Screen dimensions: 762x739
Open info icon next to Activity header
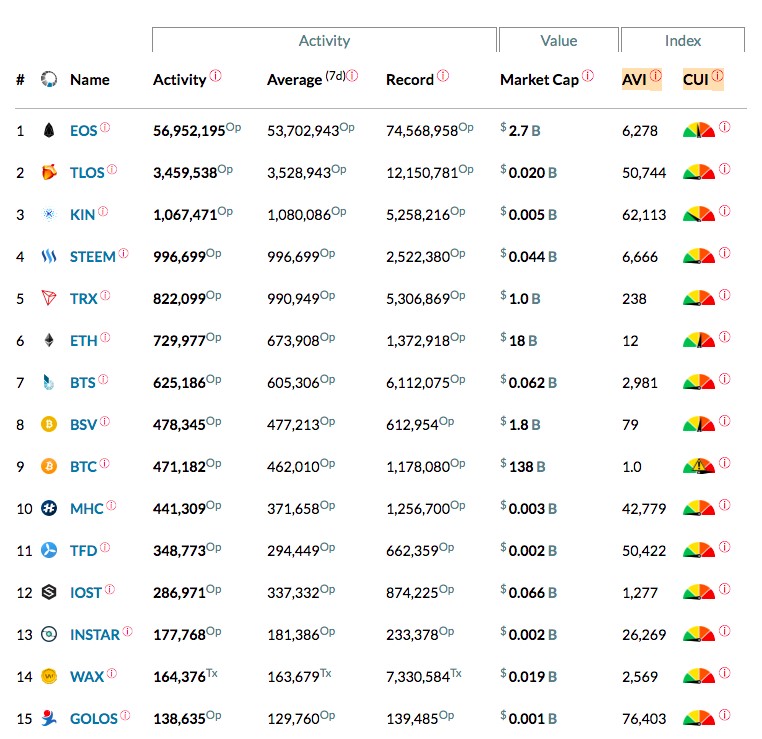pos(215,76)
